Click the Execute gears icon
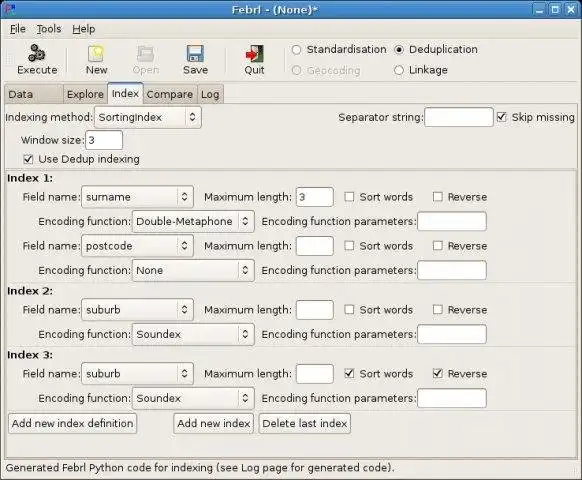The height and width of the screenshot is (480, 582). 37,53
